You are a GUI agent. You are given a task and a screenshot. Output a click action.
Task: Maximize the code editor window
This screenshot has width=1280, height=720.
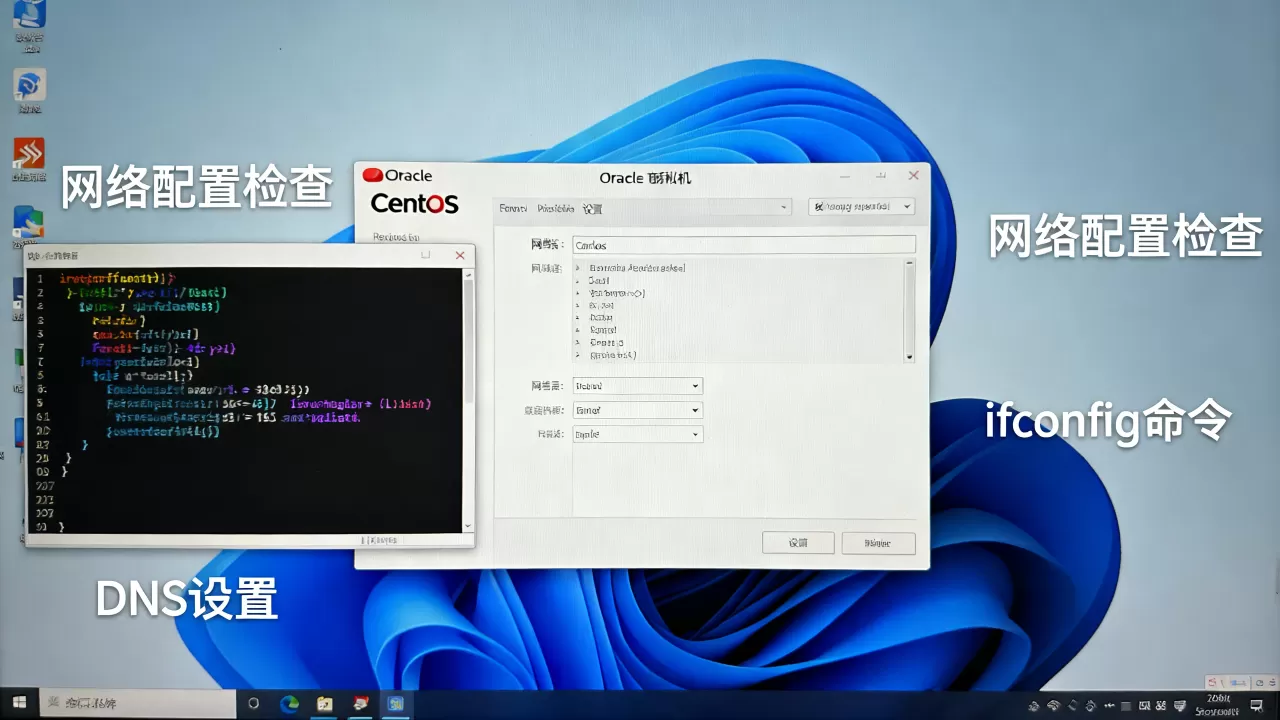[426, 255]
